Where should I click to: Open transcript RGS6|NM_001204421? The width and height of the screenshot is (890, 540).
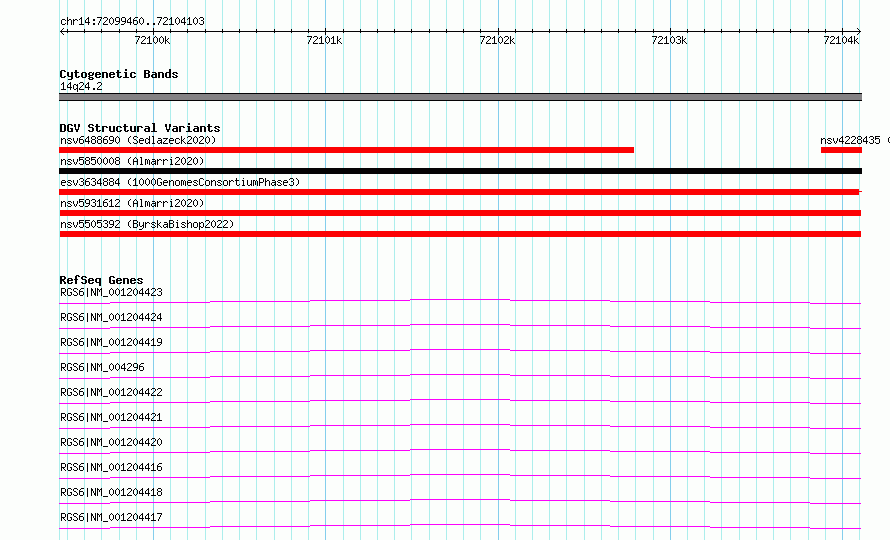point(111,417)
